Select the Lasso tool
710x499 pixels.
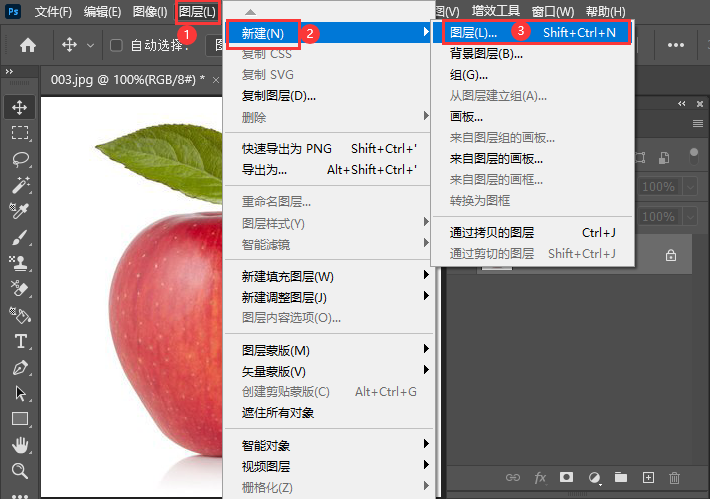[x=19, y=159]
